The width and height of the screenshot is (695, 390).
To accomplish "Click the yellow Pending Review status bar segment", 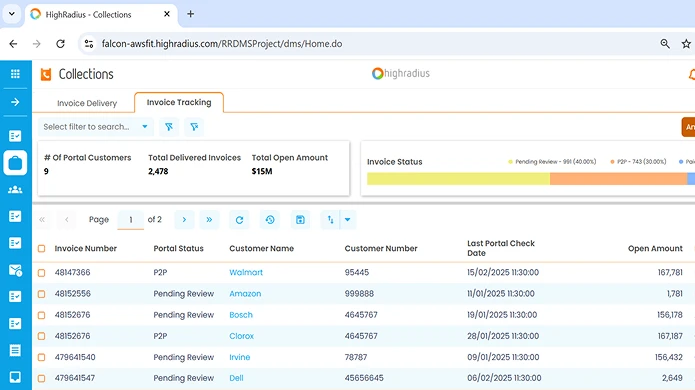I will click(x=458, y=179).
